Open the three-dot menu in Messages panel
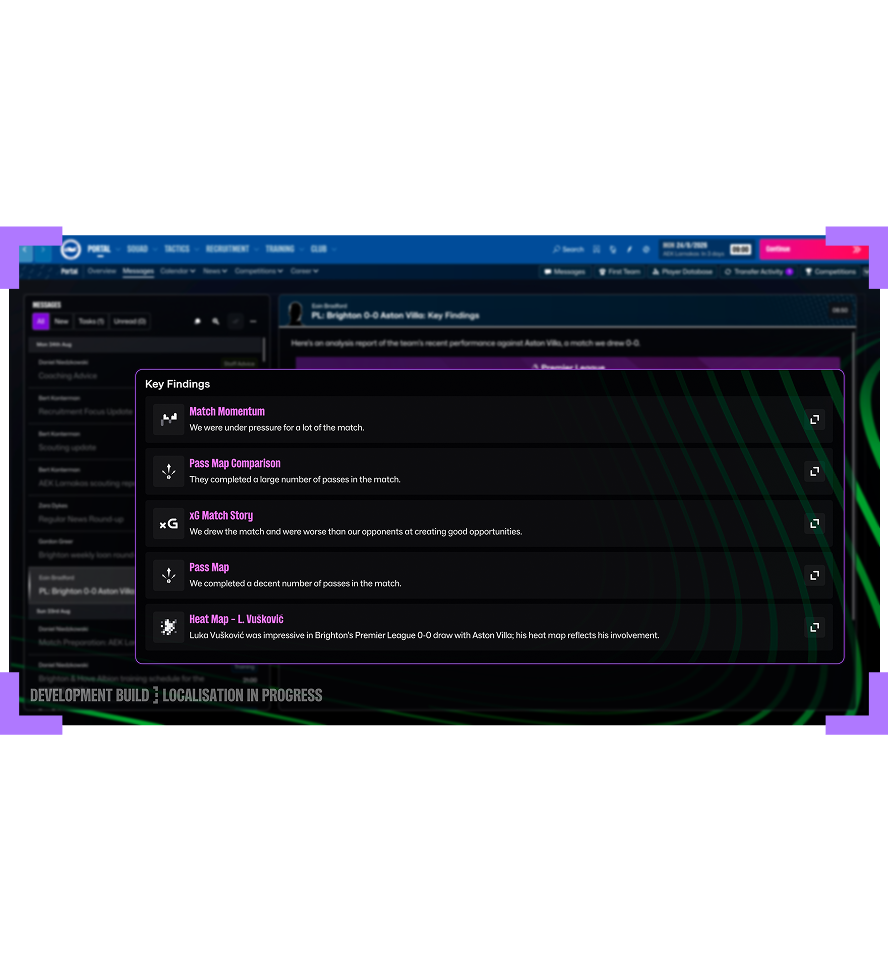Viewport: 888px width, 960px height. (253, 321)
